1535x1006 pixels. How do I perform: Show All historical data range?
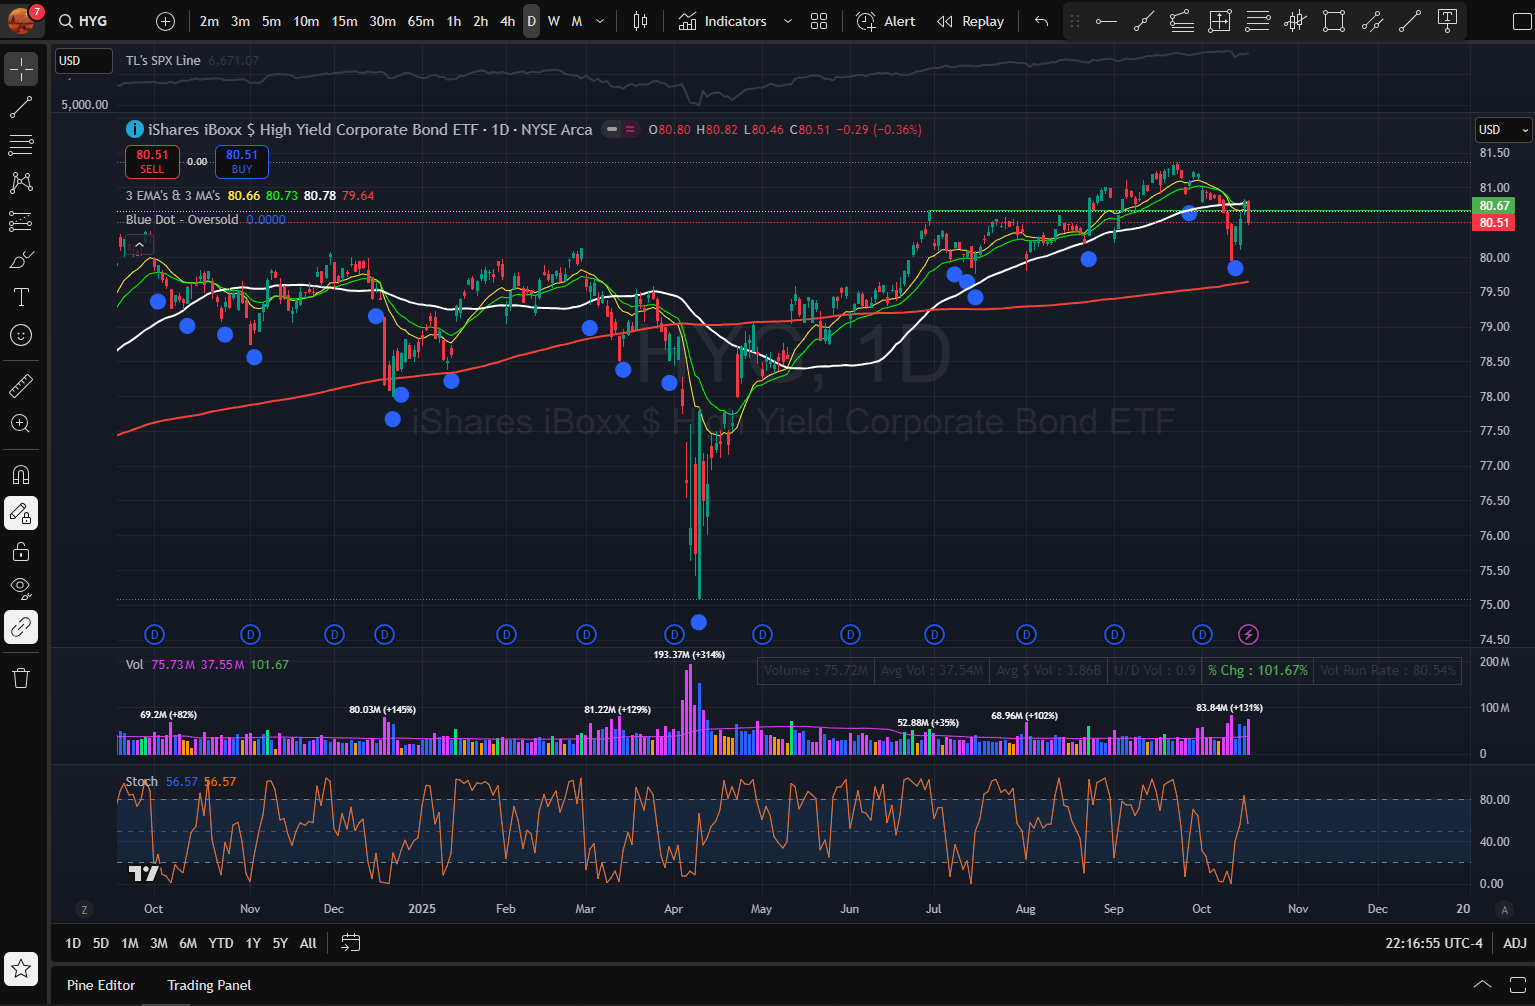[x=308, y=943]
